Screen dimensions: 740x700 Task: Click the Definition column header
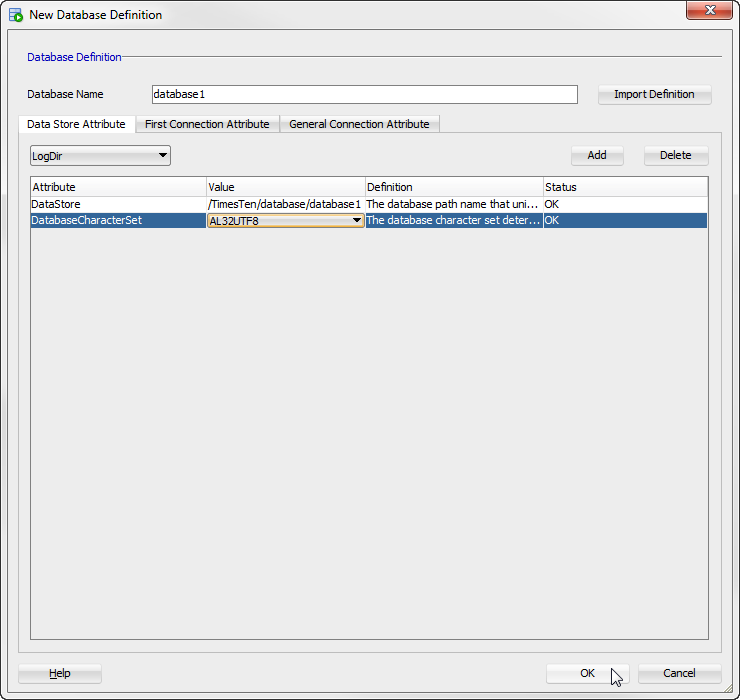tap(454, 187)
